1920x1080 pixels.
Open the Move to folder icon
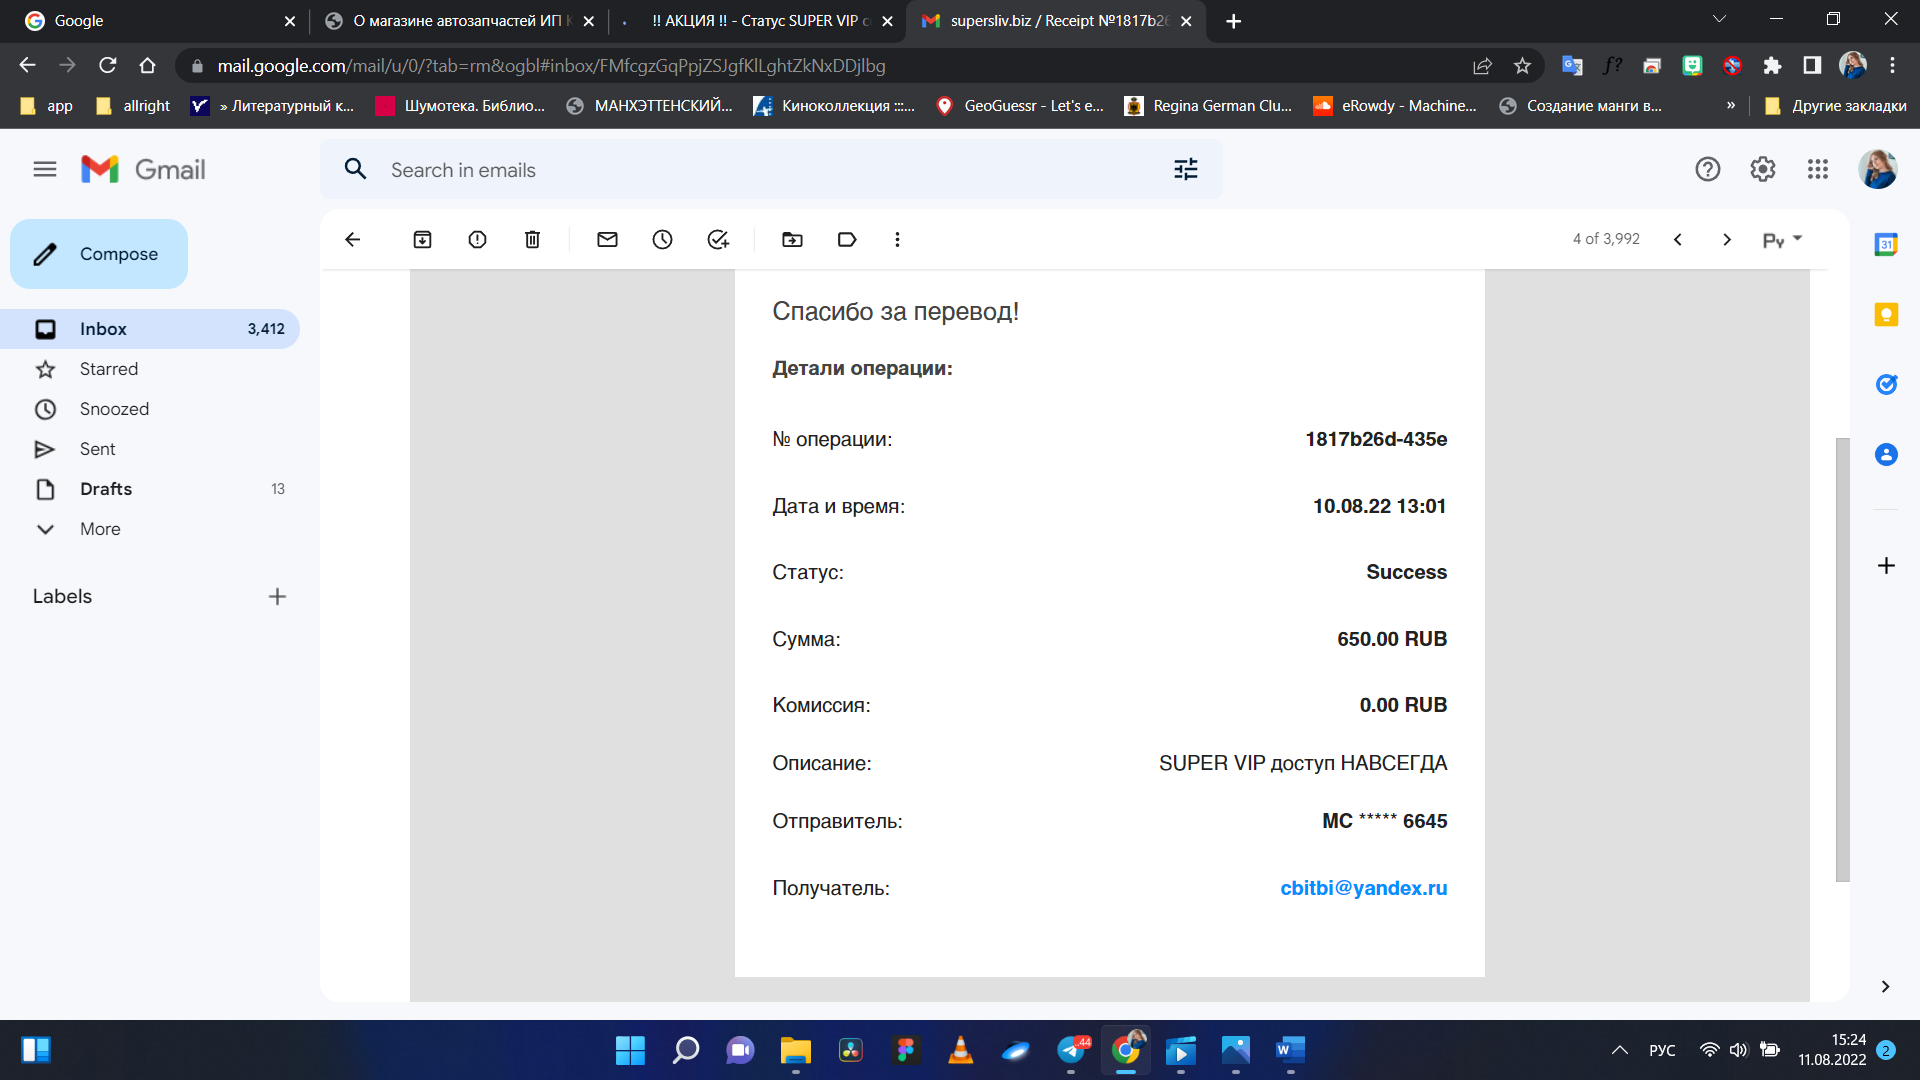[x=792, y=239]
